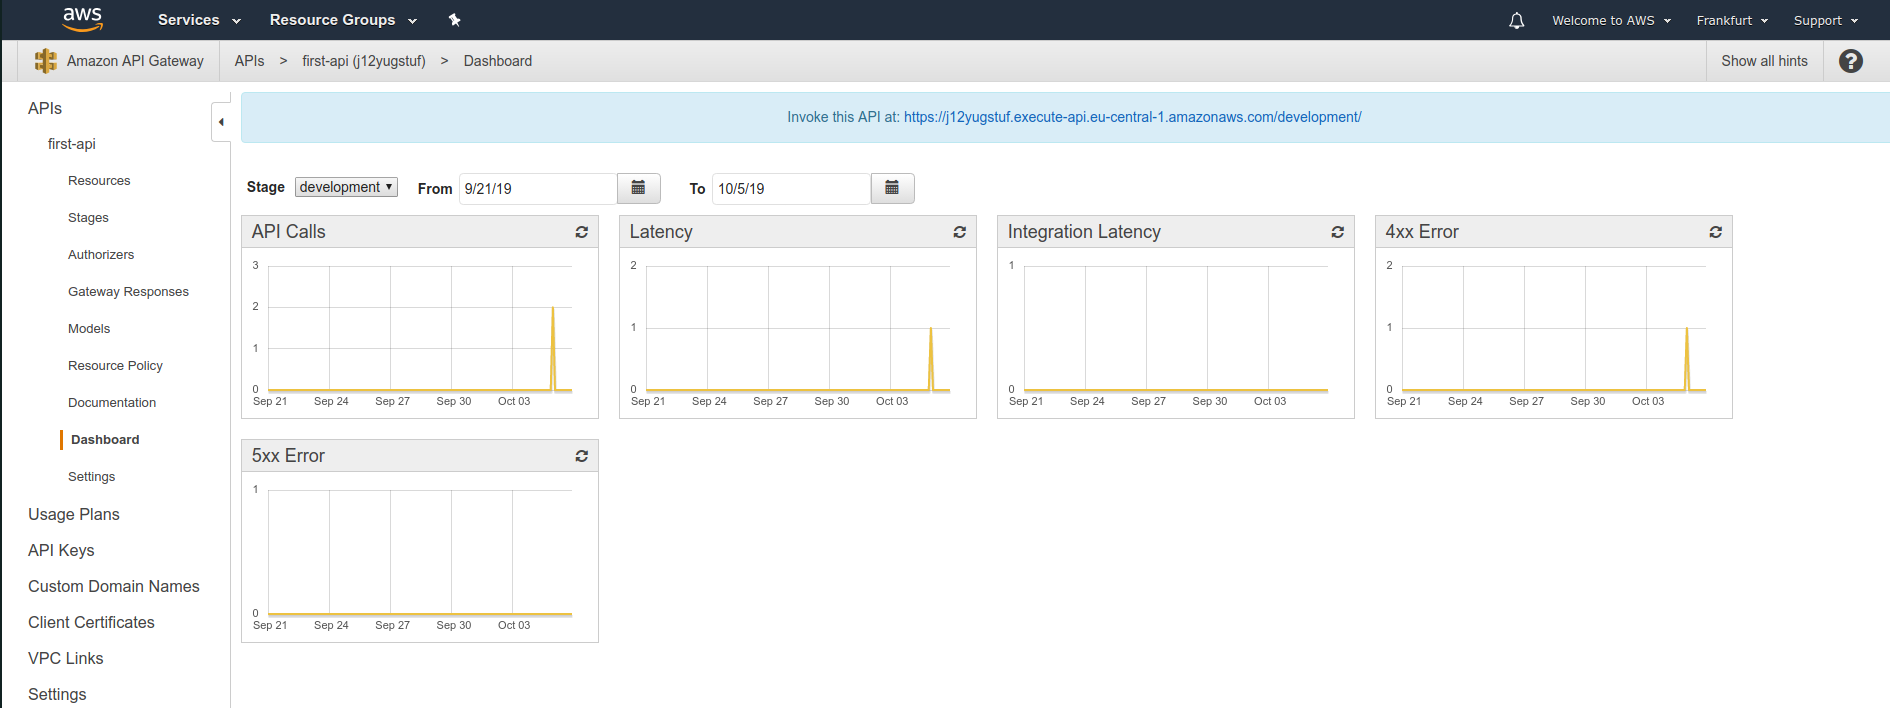Open the Services dropdown menu
This screenshot has height=708, width=1890.
pyautogui.click(x=199, y=20)
